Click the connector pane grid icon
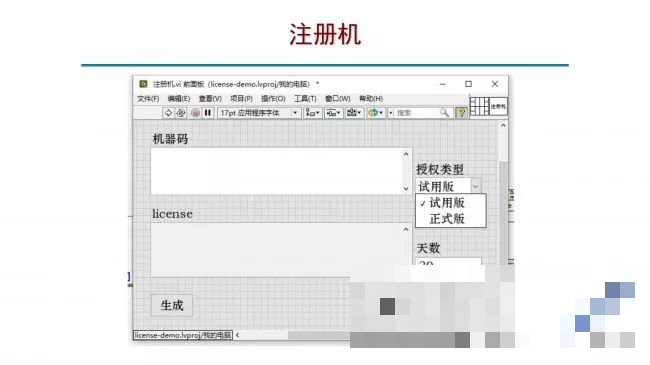Image resolution: width=650 pixels, height=365 pixels. [x=479, y=106]
